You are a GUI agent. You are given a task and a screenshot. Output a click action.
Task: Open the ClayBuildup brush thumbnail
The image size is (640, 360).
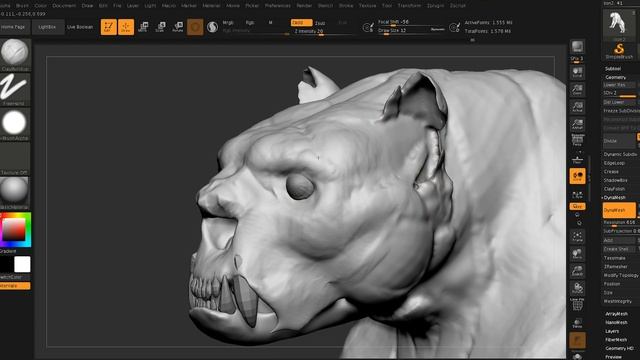pyautogui.click(x=15, y=55)
